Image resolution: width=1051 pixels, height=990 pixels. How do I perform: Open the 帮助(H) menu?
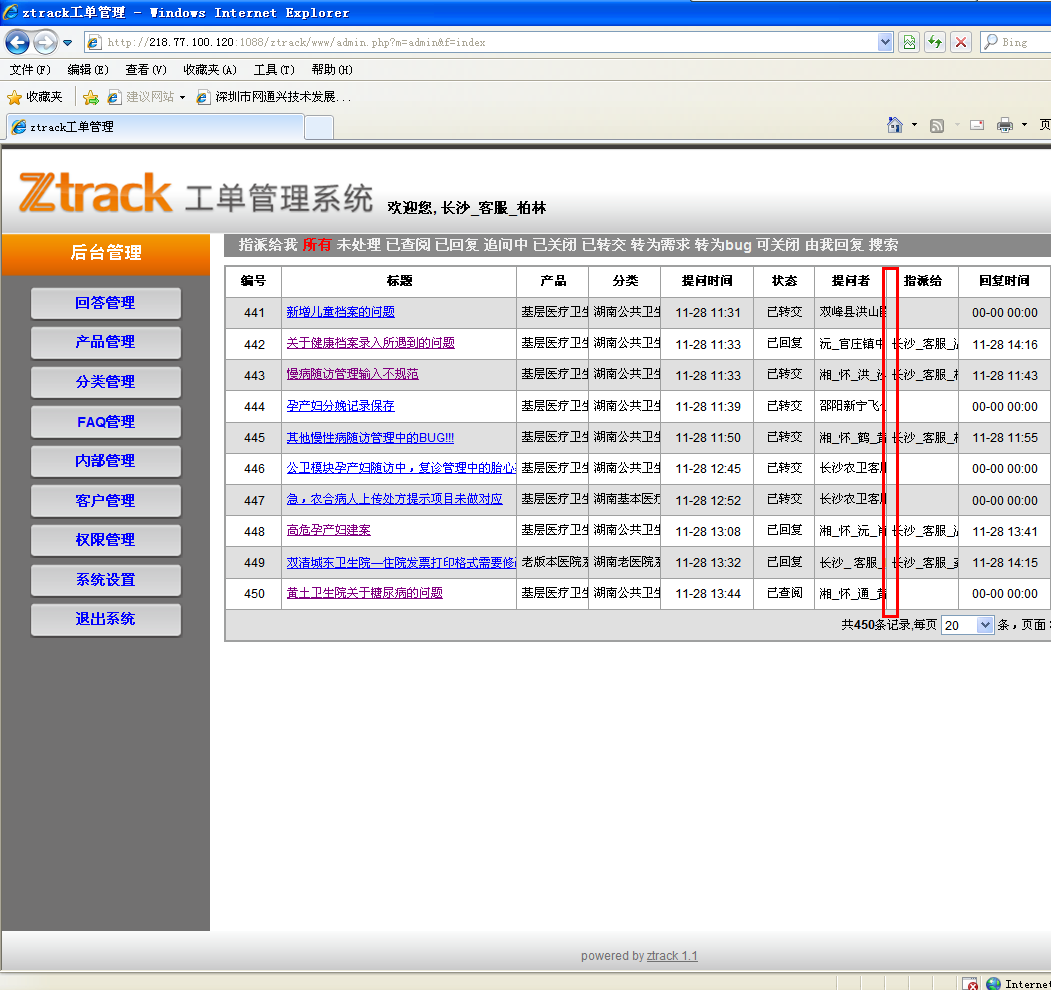332,70
